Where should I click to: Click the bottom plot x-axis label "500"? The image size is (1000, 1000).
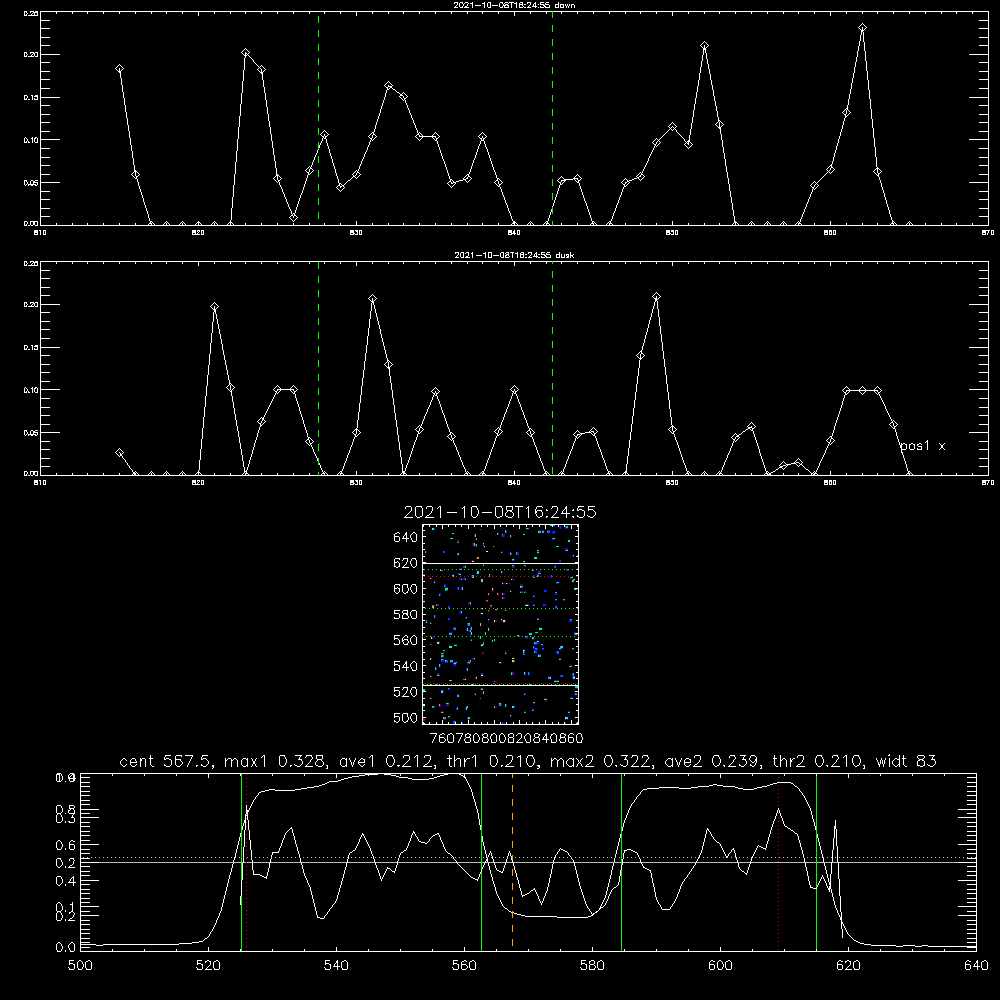coord(80,966)
